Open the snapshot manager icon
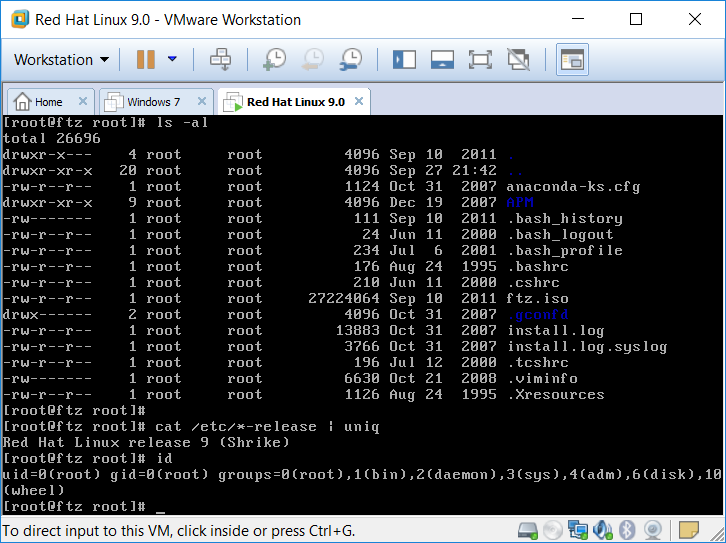 pyautogui.click(x=350, y=60)
